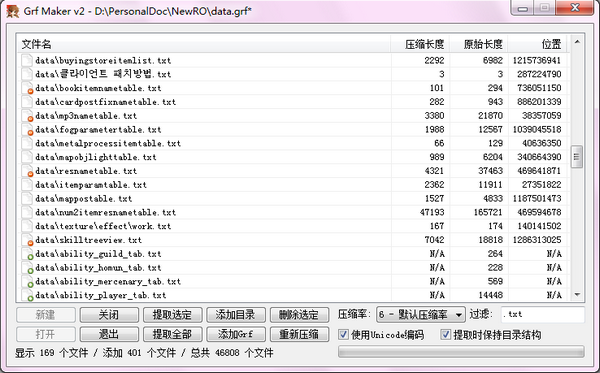
Task: Click the 提取全部 button
Action: coord(172,334)
